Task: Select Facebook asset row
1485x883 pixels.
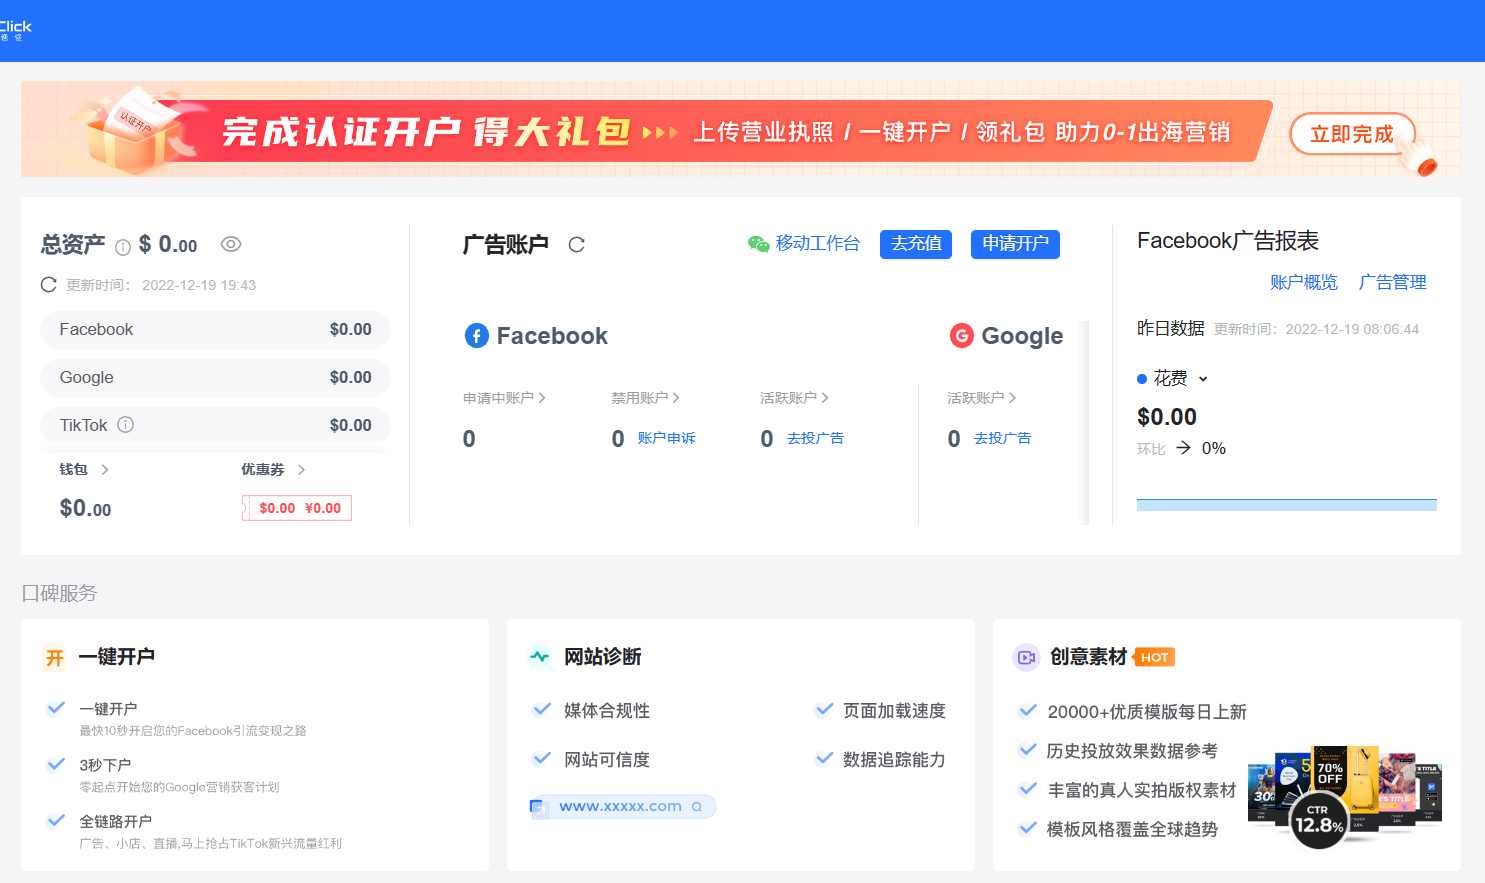Action: click(x=215, y=330)
